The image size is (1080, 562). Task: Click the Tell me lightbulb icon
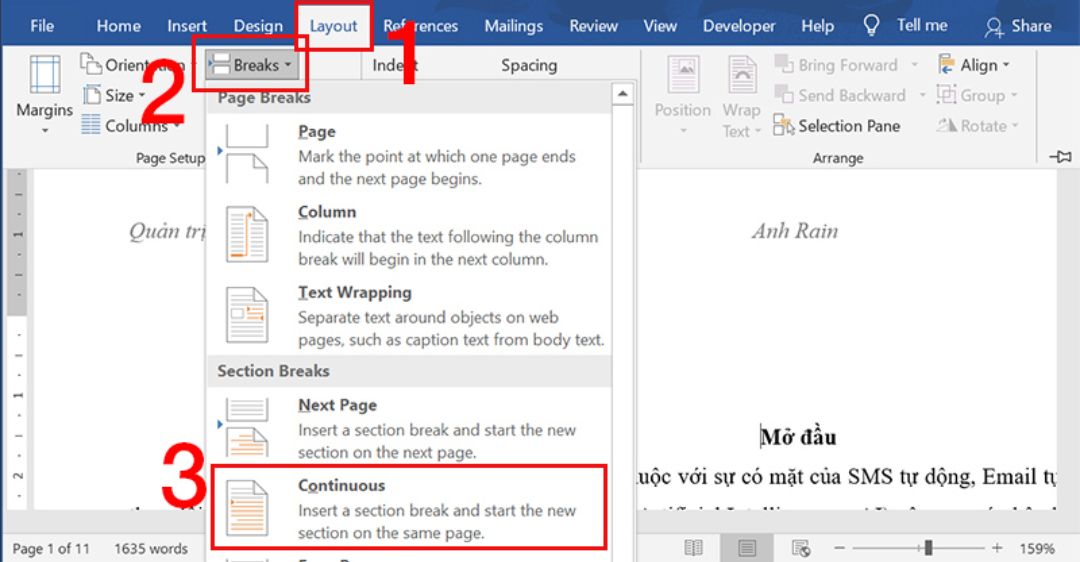point(871,26)
